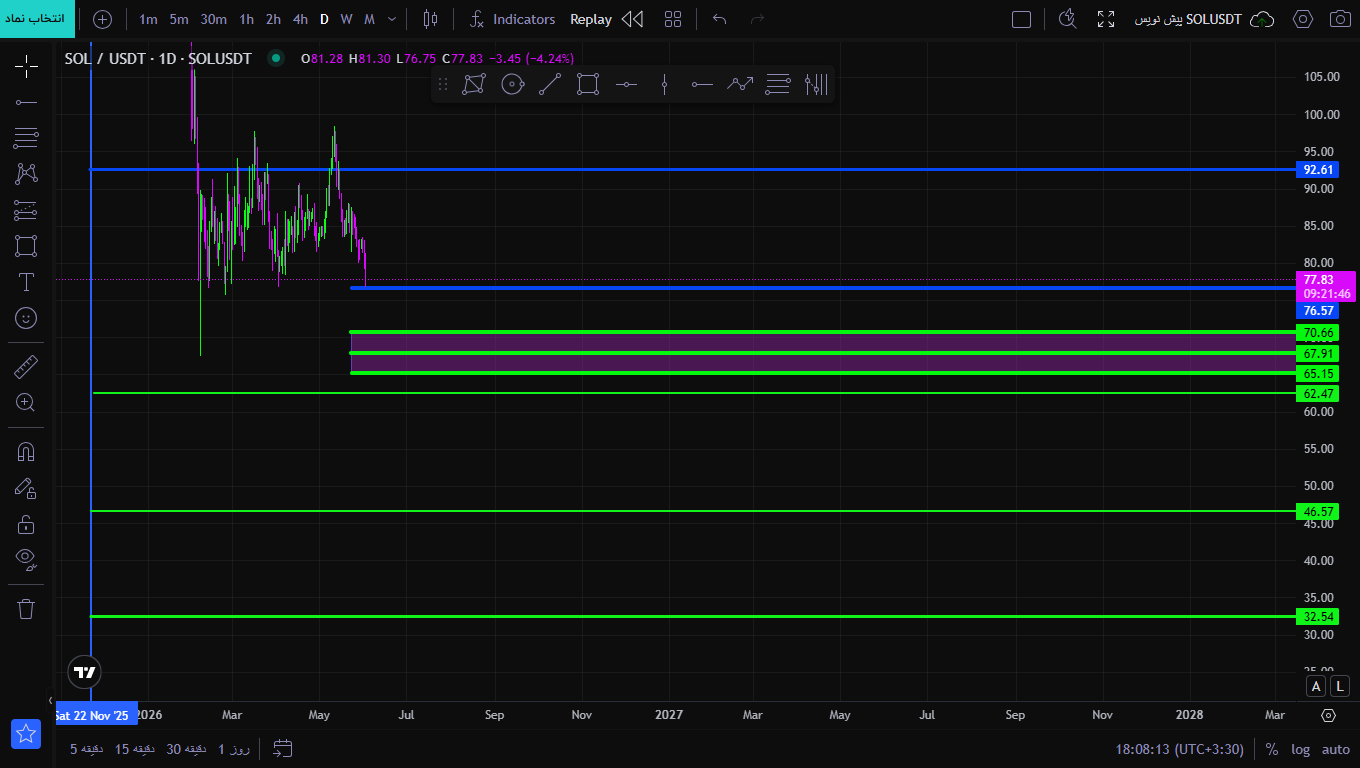Click the 92.61 blue price label
Viewport: 1360px width, 768px height.
click(x=1319, y=170)
